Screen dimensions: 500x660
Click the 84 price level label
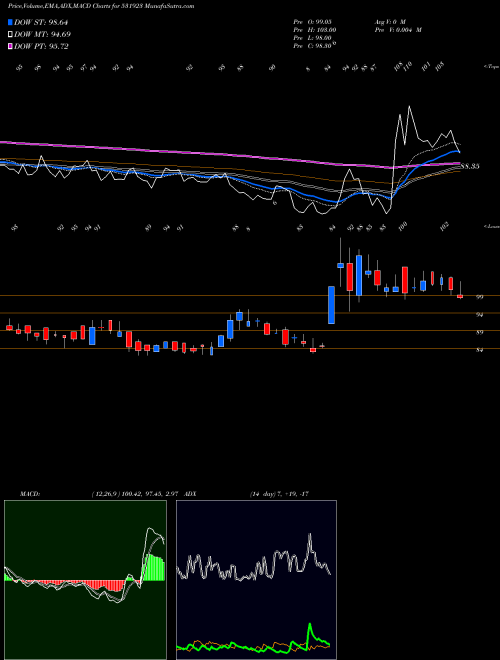pos(479,350)
